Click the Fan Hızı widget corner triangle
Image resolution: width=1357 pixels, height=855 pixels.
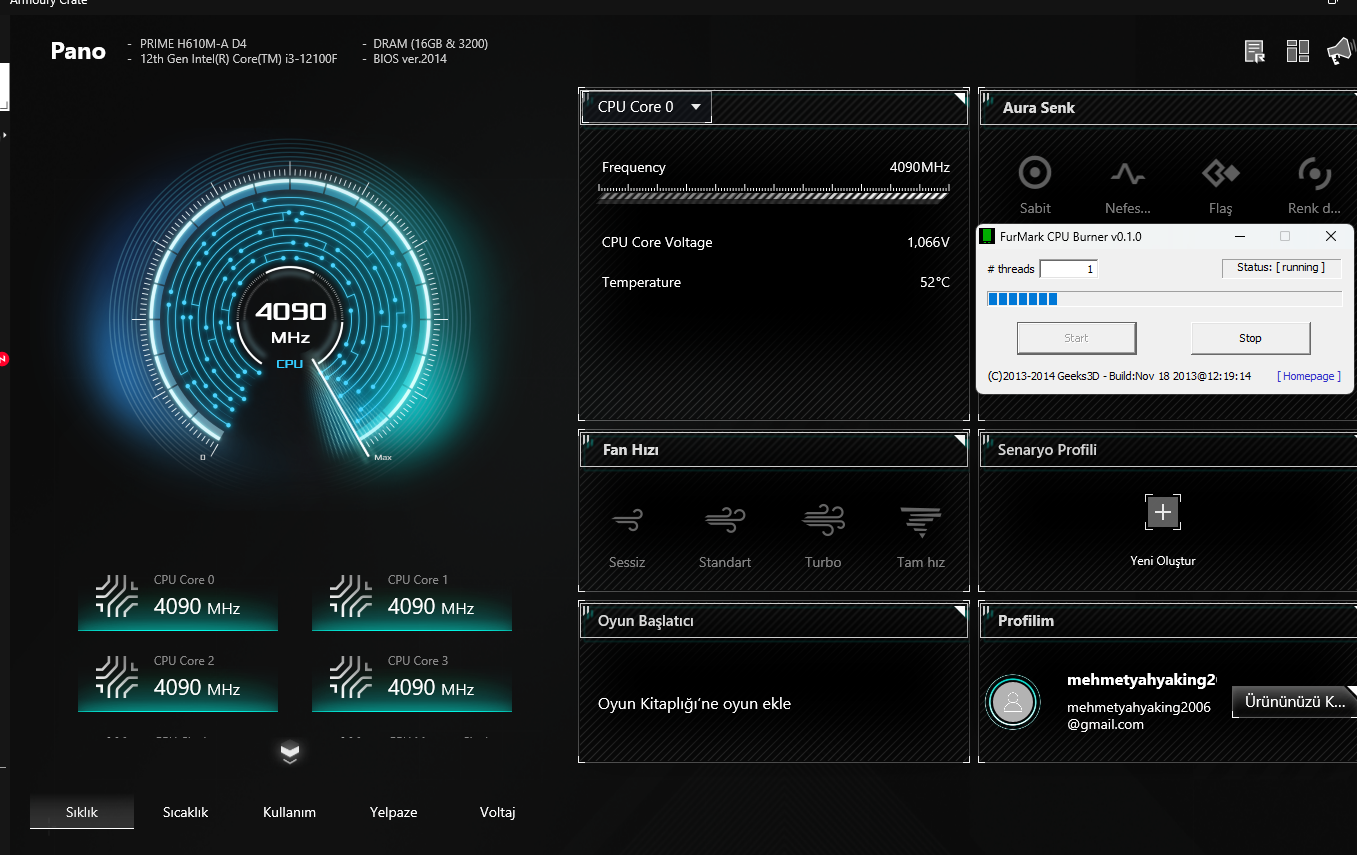(x=960, y=439)
